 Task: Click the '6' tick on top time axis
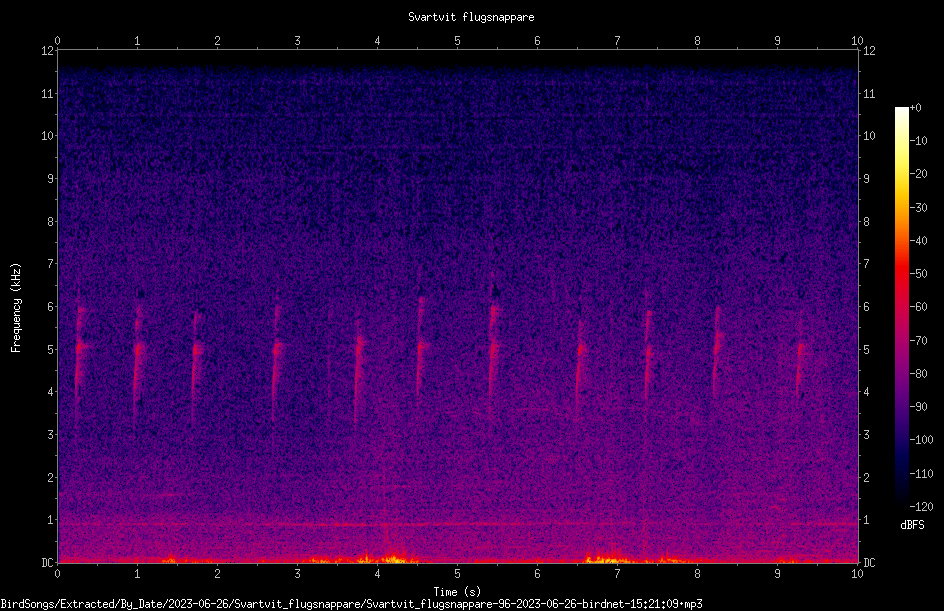point(537,41)
